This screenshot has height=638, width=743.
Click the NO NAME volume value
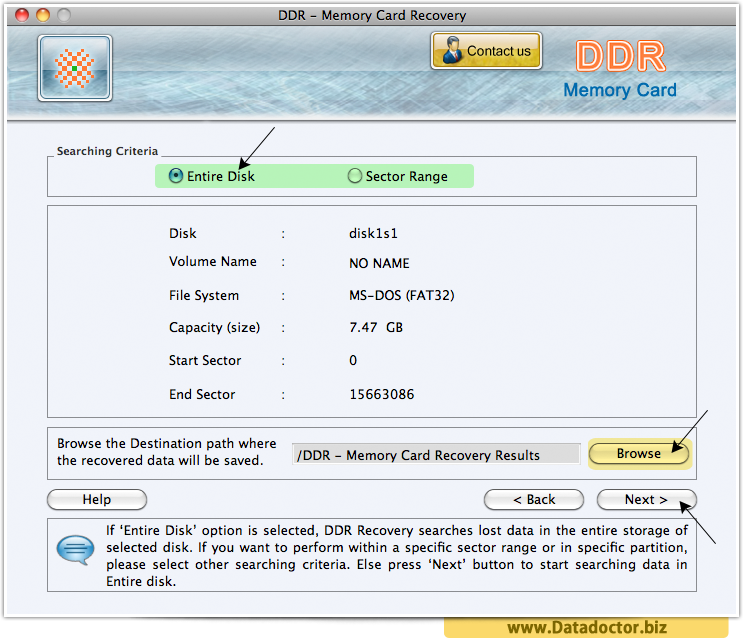pos(379,263)
